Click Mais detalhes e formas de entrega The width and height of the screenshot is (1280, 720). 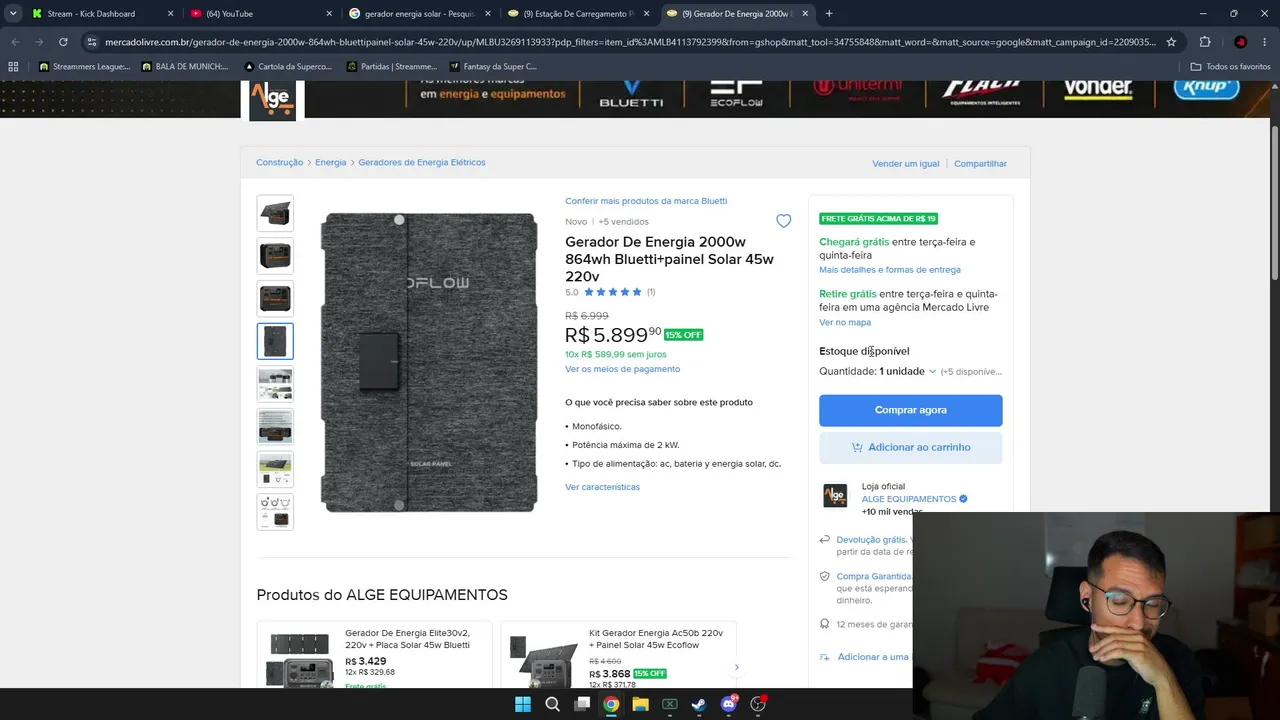890,270
